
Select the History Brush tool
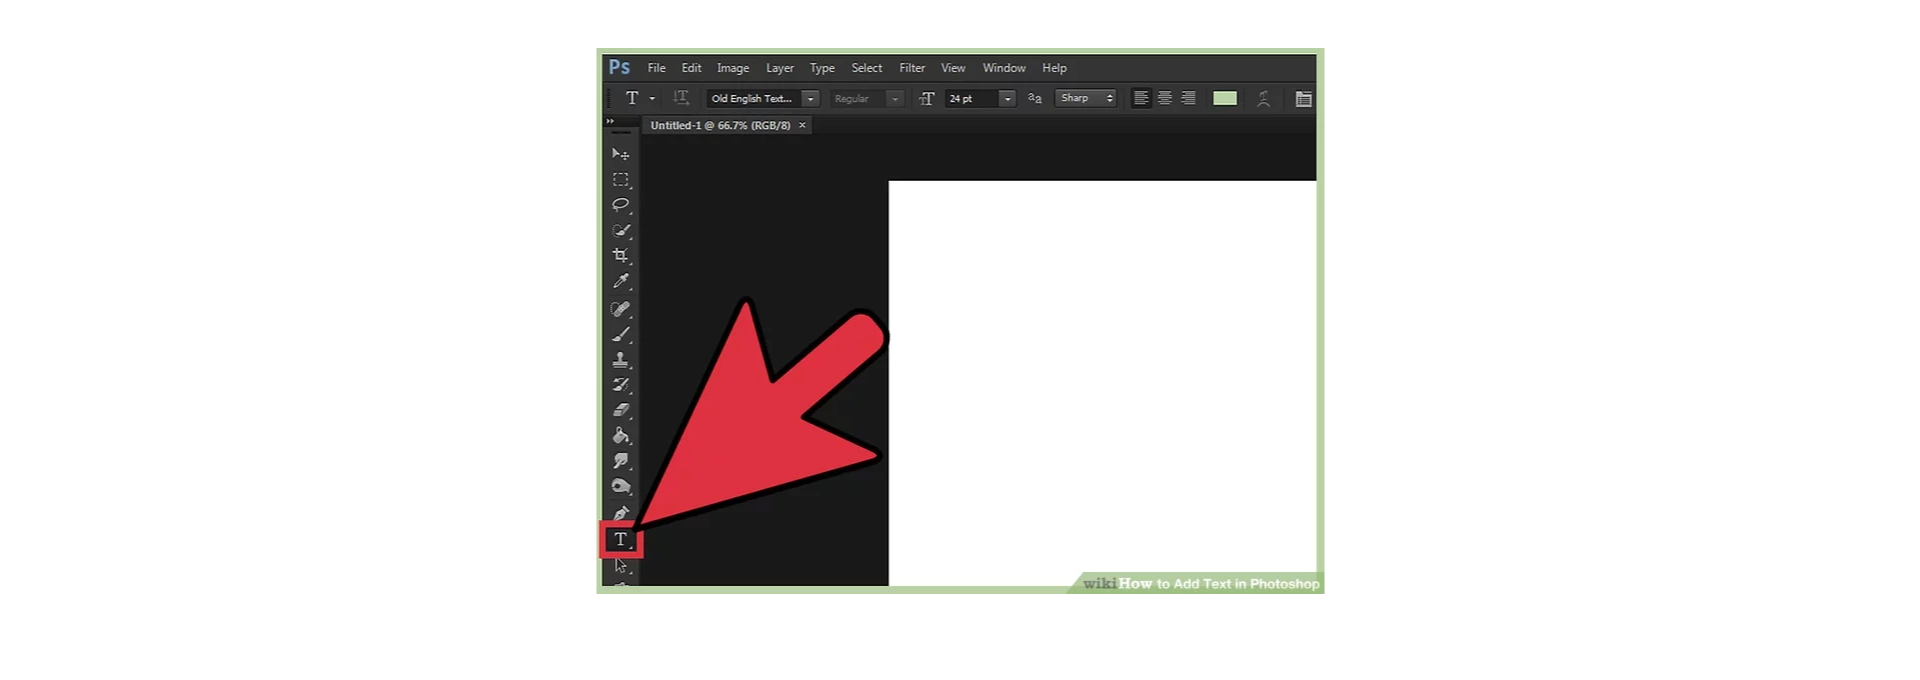coord(621,384)
